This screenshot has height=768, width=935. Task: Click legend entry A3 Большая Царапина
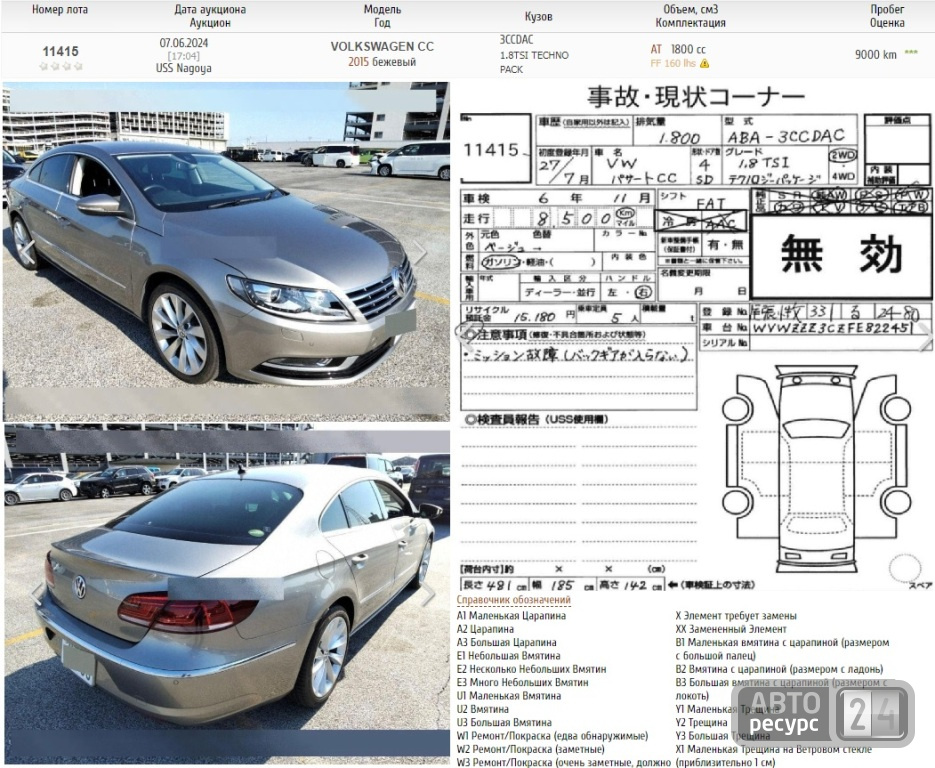(507, 643)
